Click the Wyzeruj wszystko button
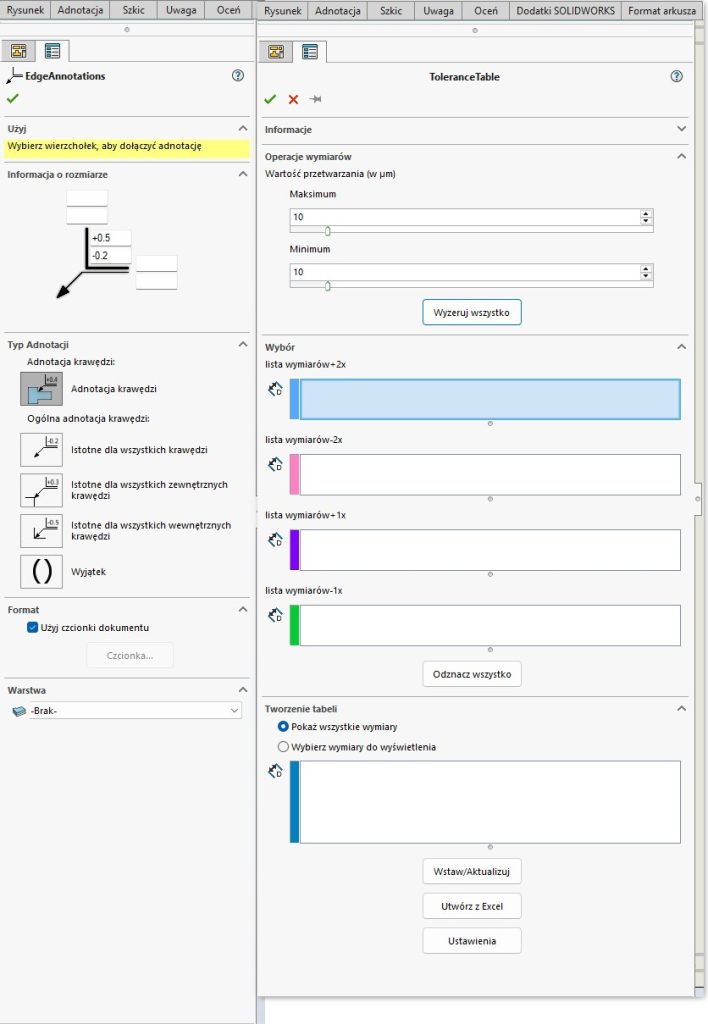Image resolution: width=708 pixels, height=1024 pixels. click(x=472, y=312)
